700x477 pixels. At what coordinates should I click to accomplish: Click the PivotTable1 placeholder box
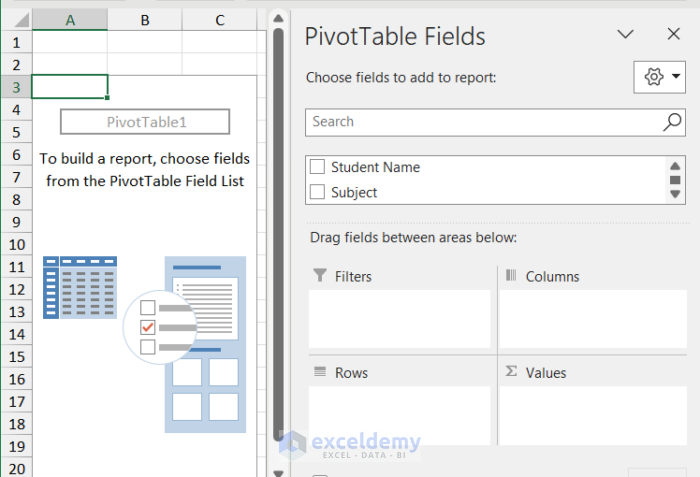[x=145, y=122]
